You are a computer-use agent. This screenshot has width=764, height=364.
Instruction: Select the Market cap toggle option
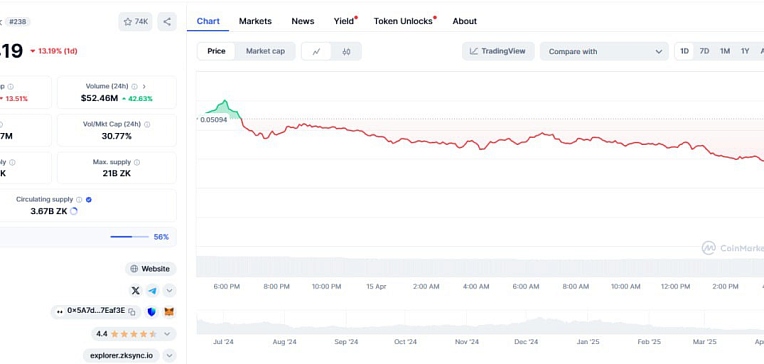pos(265,51)
